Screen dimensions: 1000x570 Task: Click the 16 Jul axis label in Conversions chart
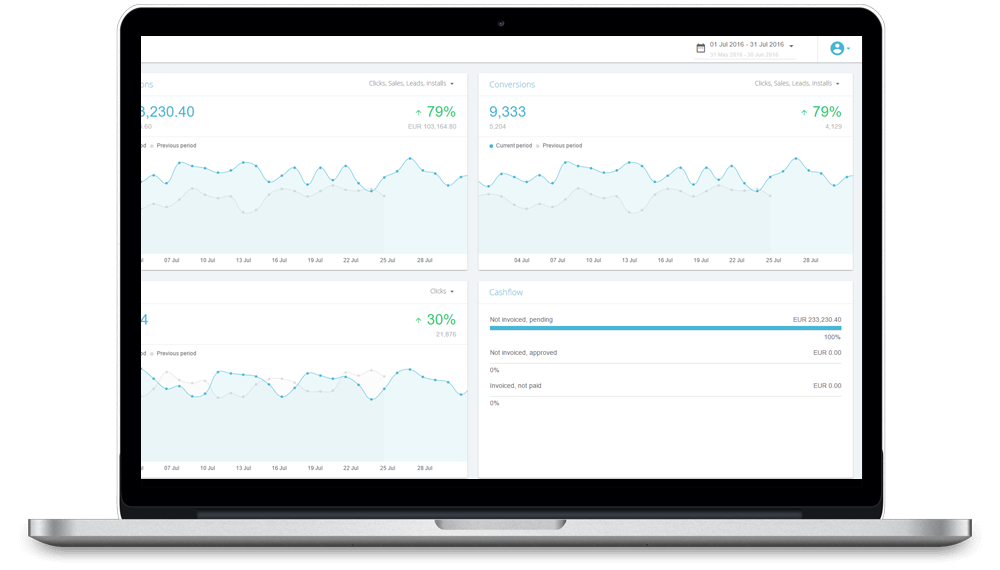click(x=665, y=261)
